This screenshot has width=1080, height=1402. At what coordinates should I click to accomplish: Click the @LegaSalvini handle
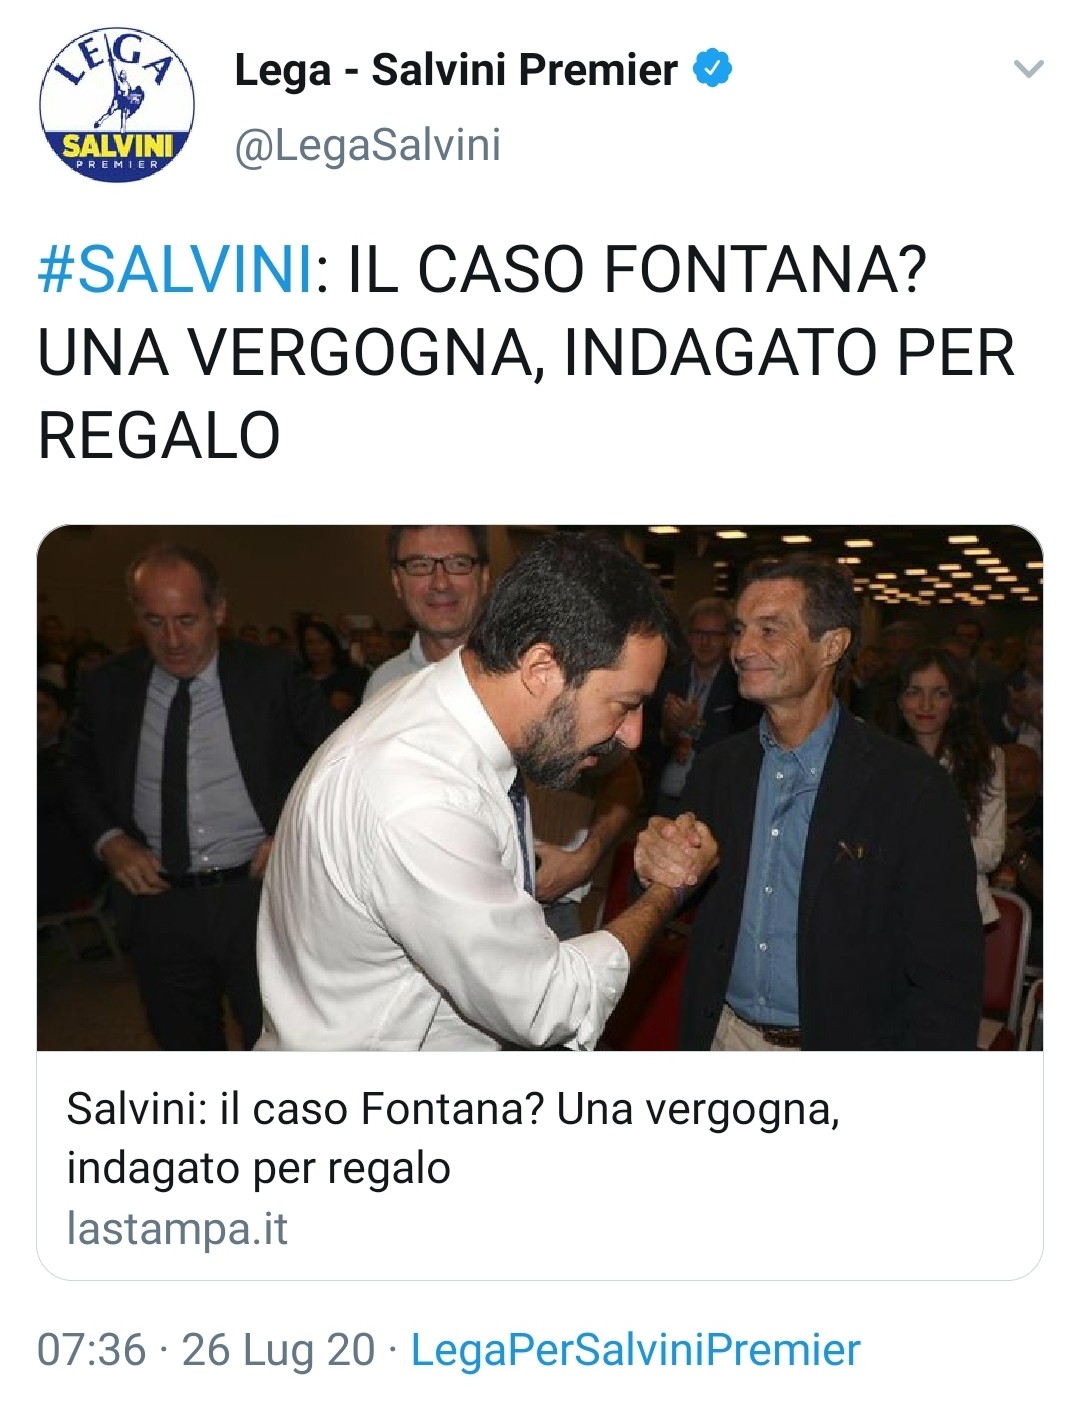[x=367, y=145]
